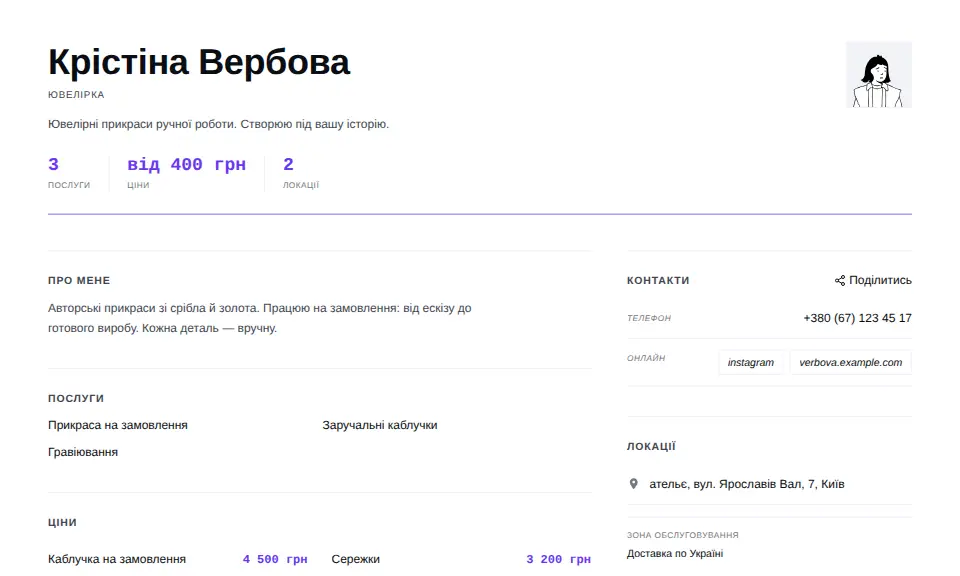
Task: Click the ПРО МЕНЕ section heading
Action: click(79, 280)
